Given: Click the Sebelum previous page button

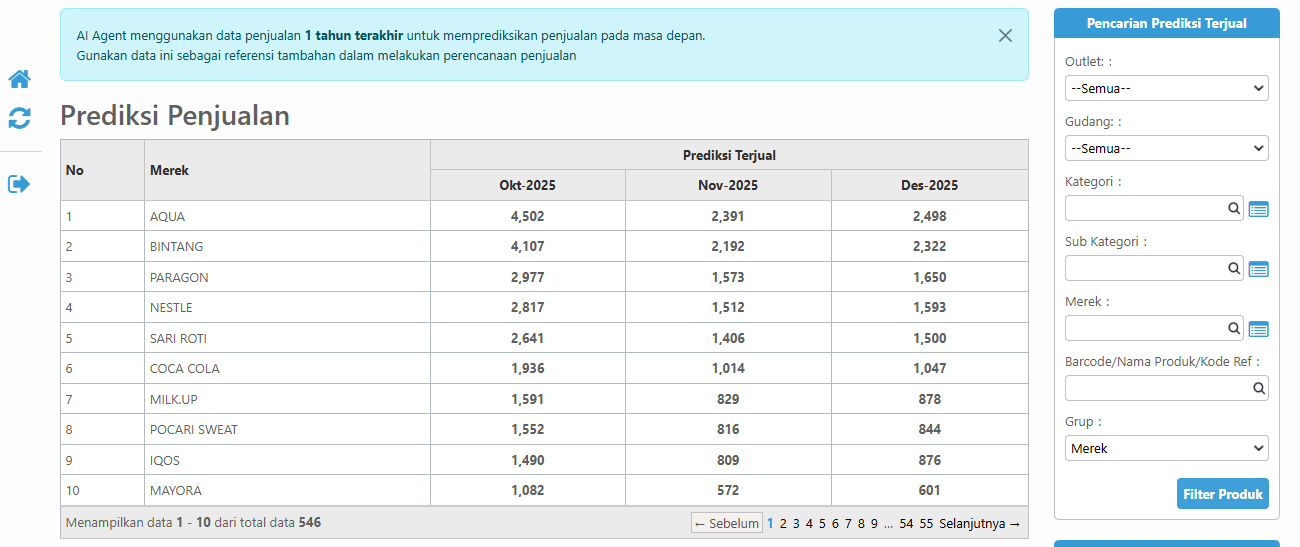Looking at the screenshot, I should pos(726,523).
